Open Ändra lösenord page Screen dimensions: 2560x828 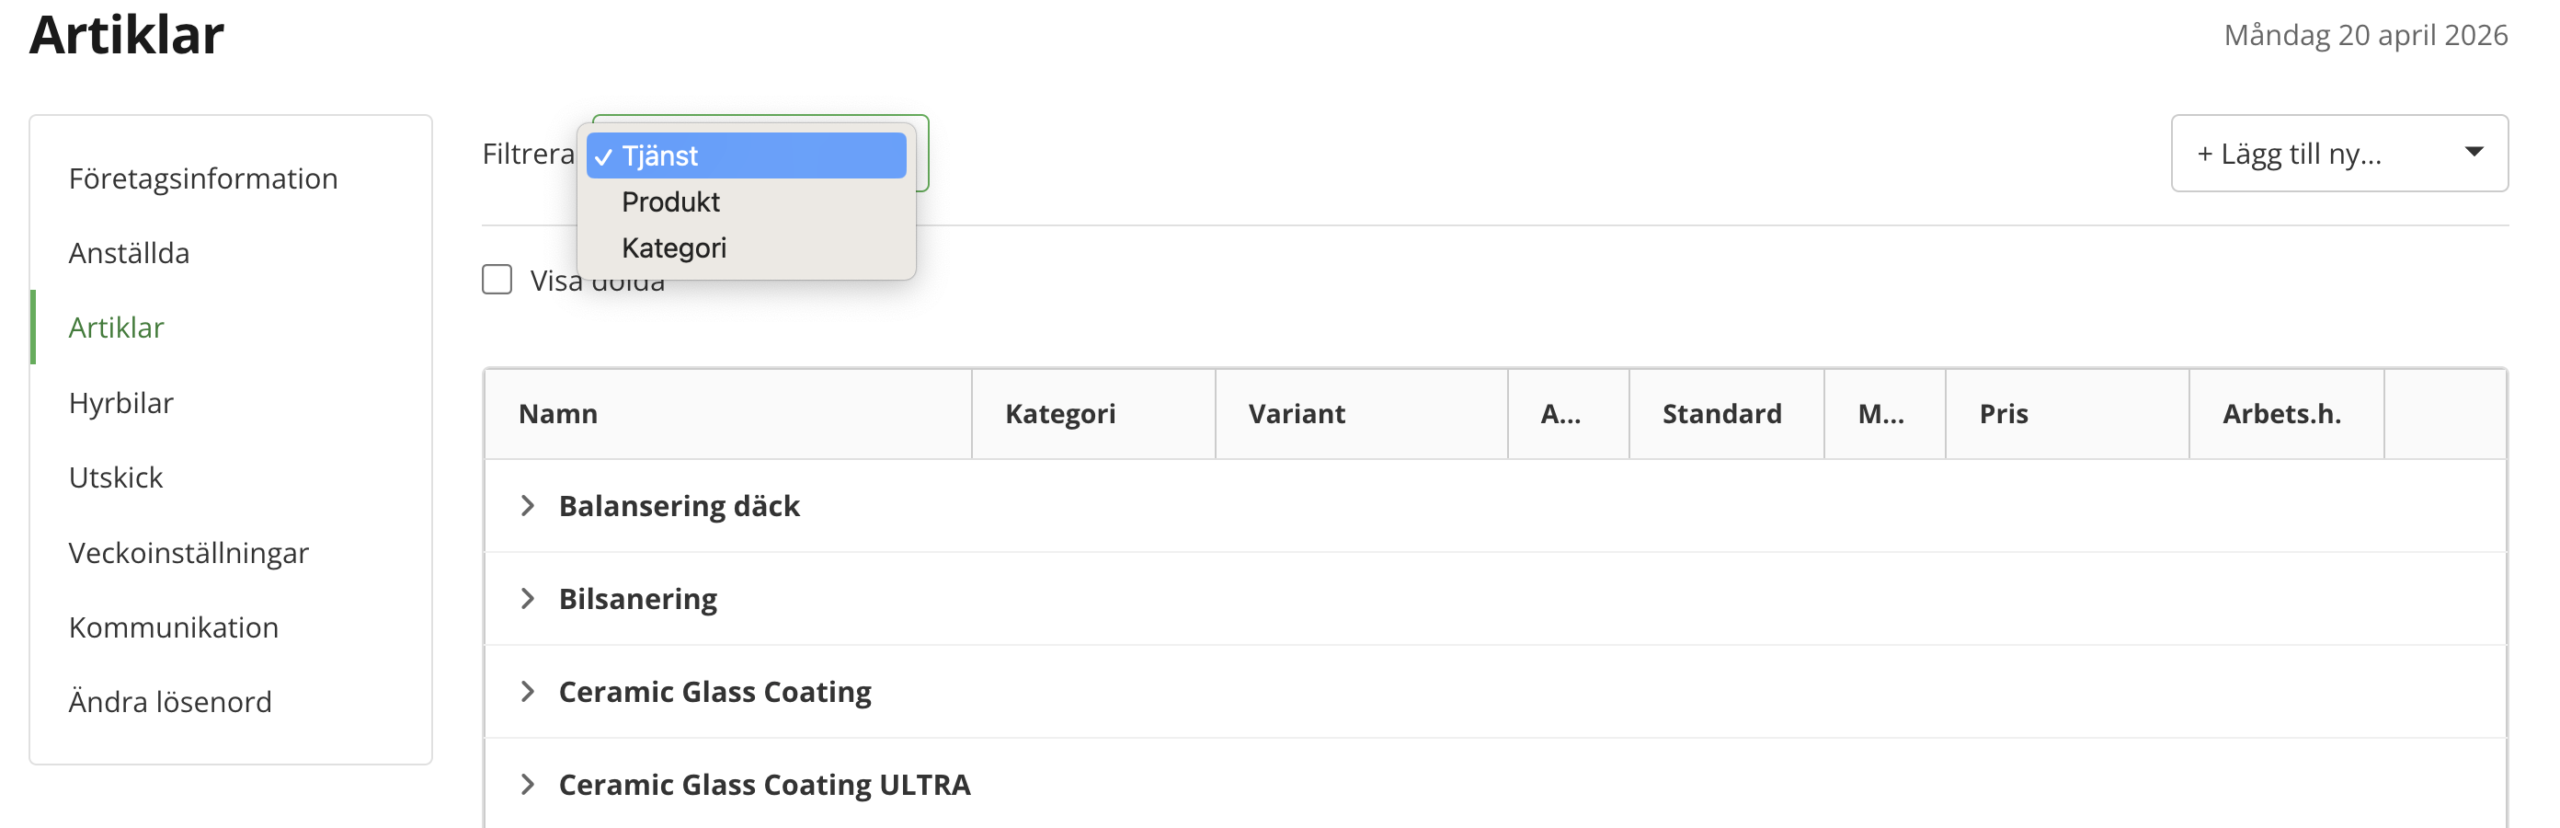tap(170, 702)
